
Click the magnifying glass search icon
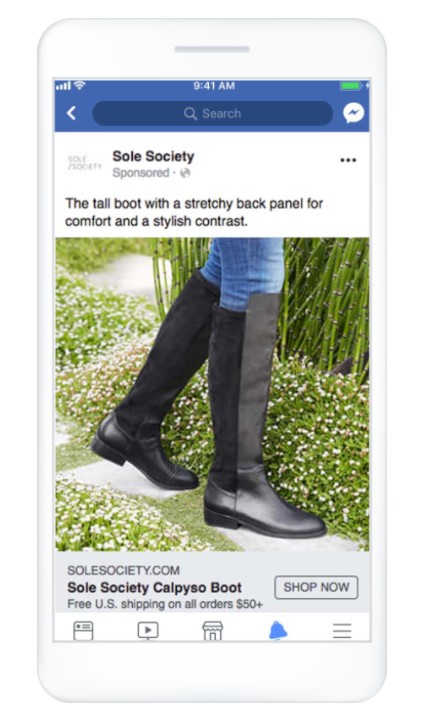point(190,113)
